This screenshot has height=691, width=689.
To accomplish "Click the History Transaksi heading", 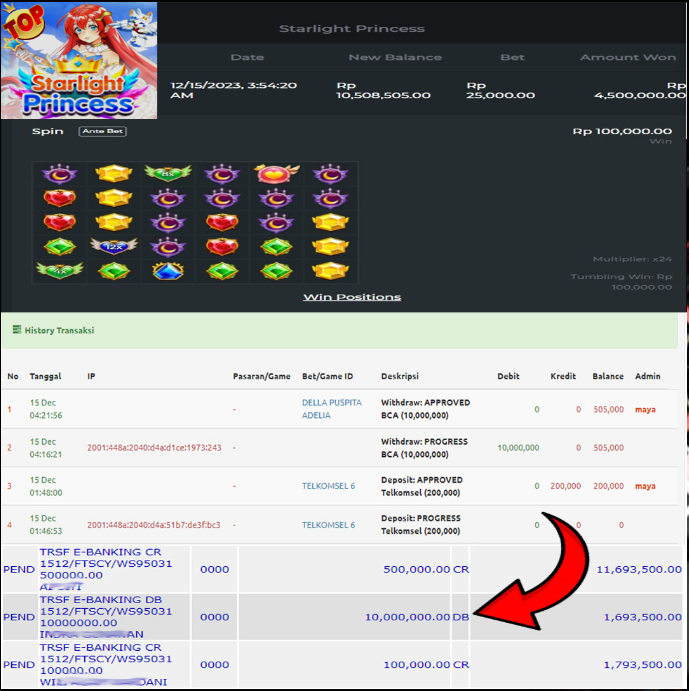I will pos(59,331).
